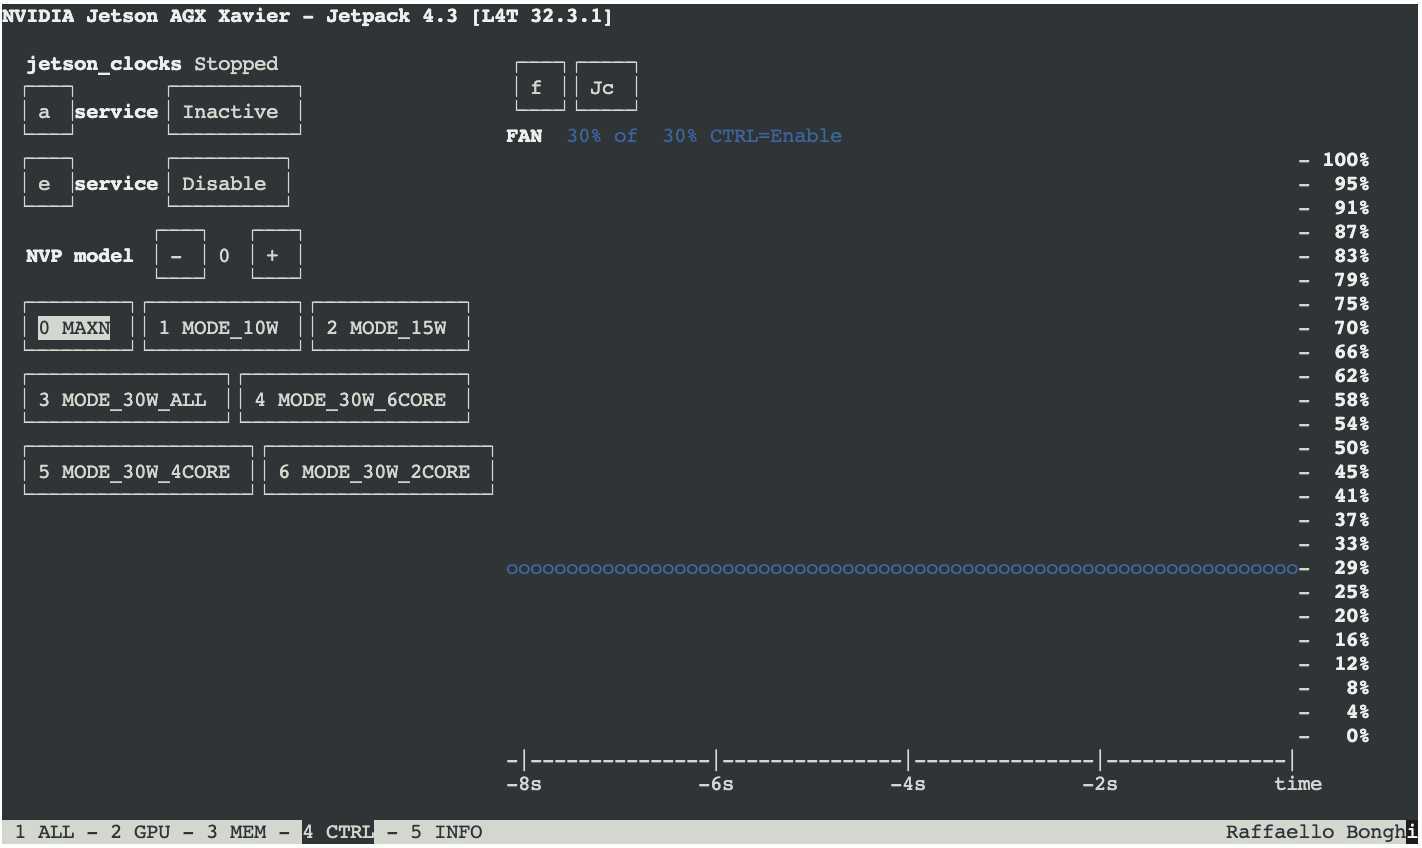Toggle jetson_clocks with the 'a' button
Image resolution: width=1422 pixels, height=848 pixels.
pos(48,111)
